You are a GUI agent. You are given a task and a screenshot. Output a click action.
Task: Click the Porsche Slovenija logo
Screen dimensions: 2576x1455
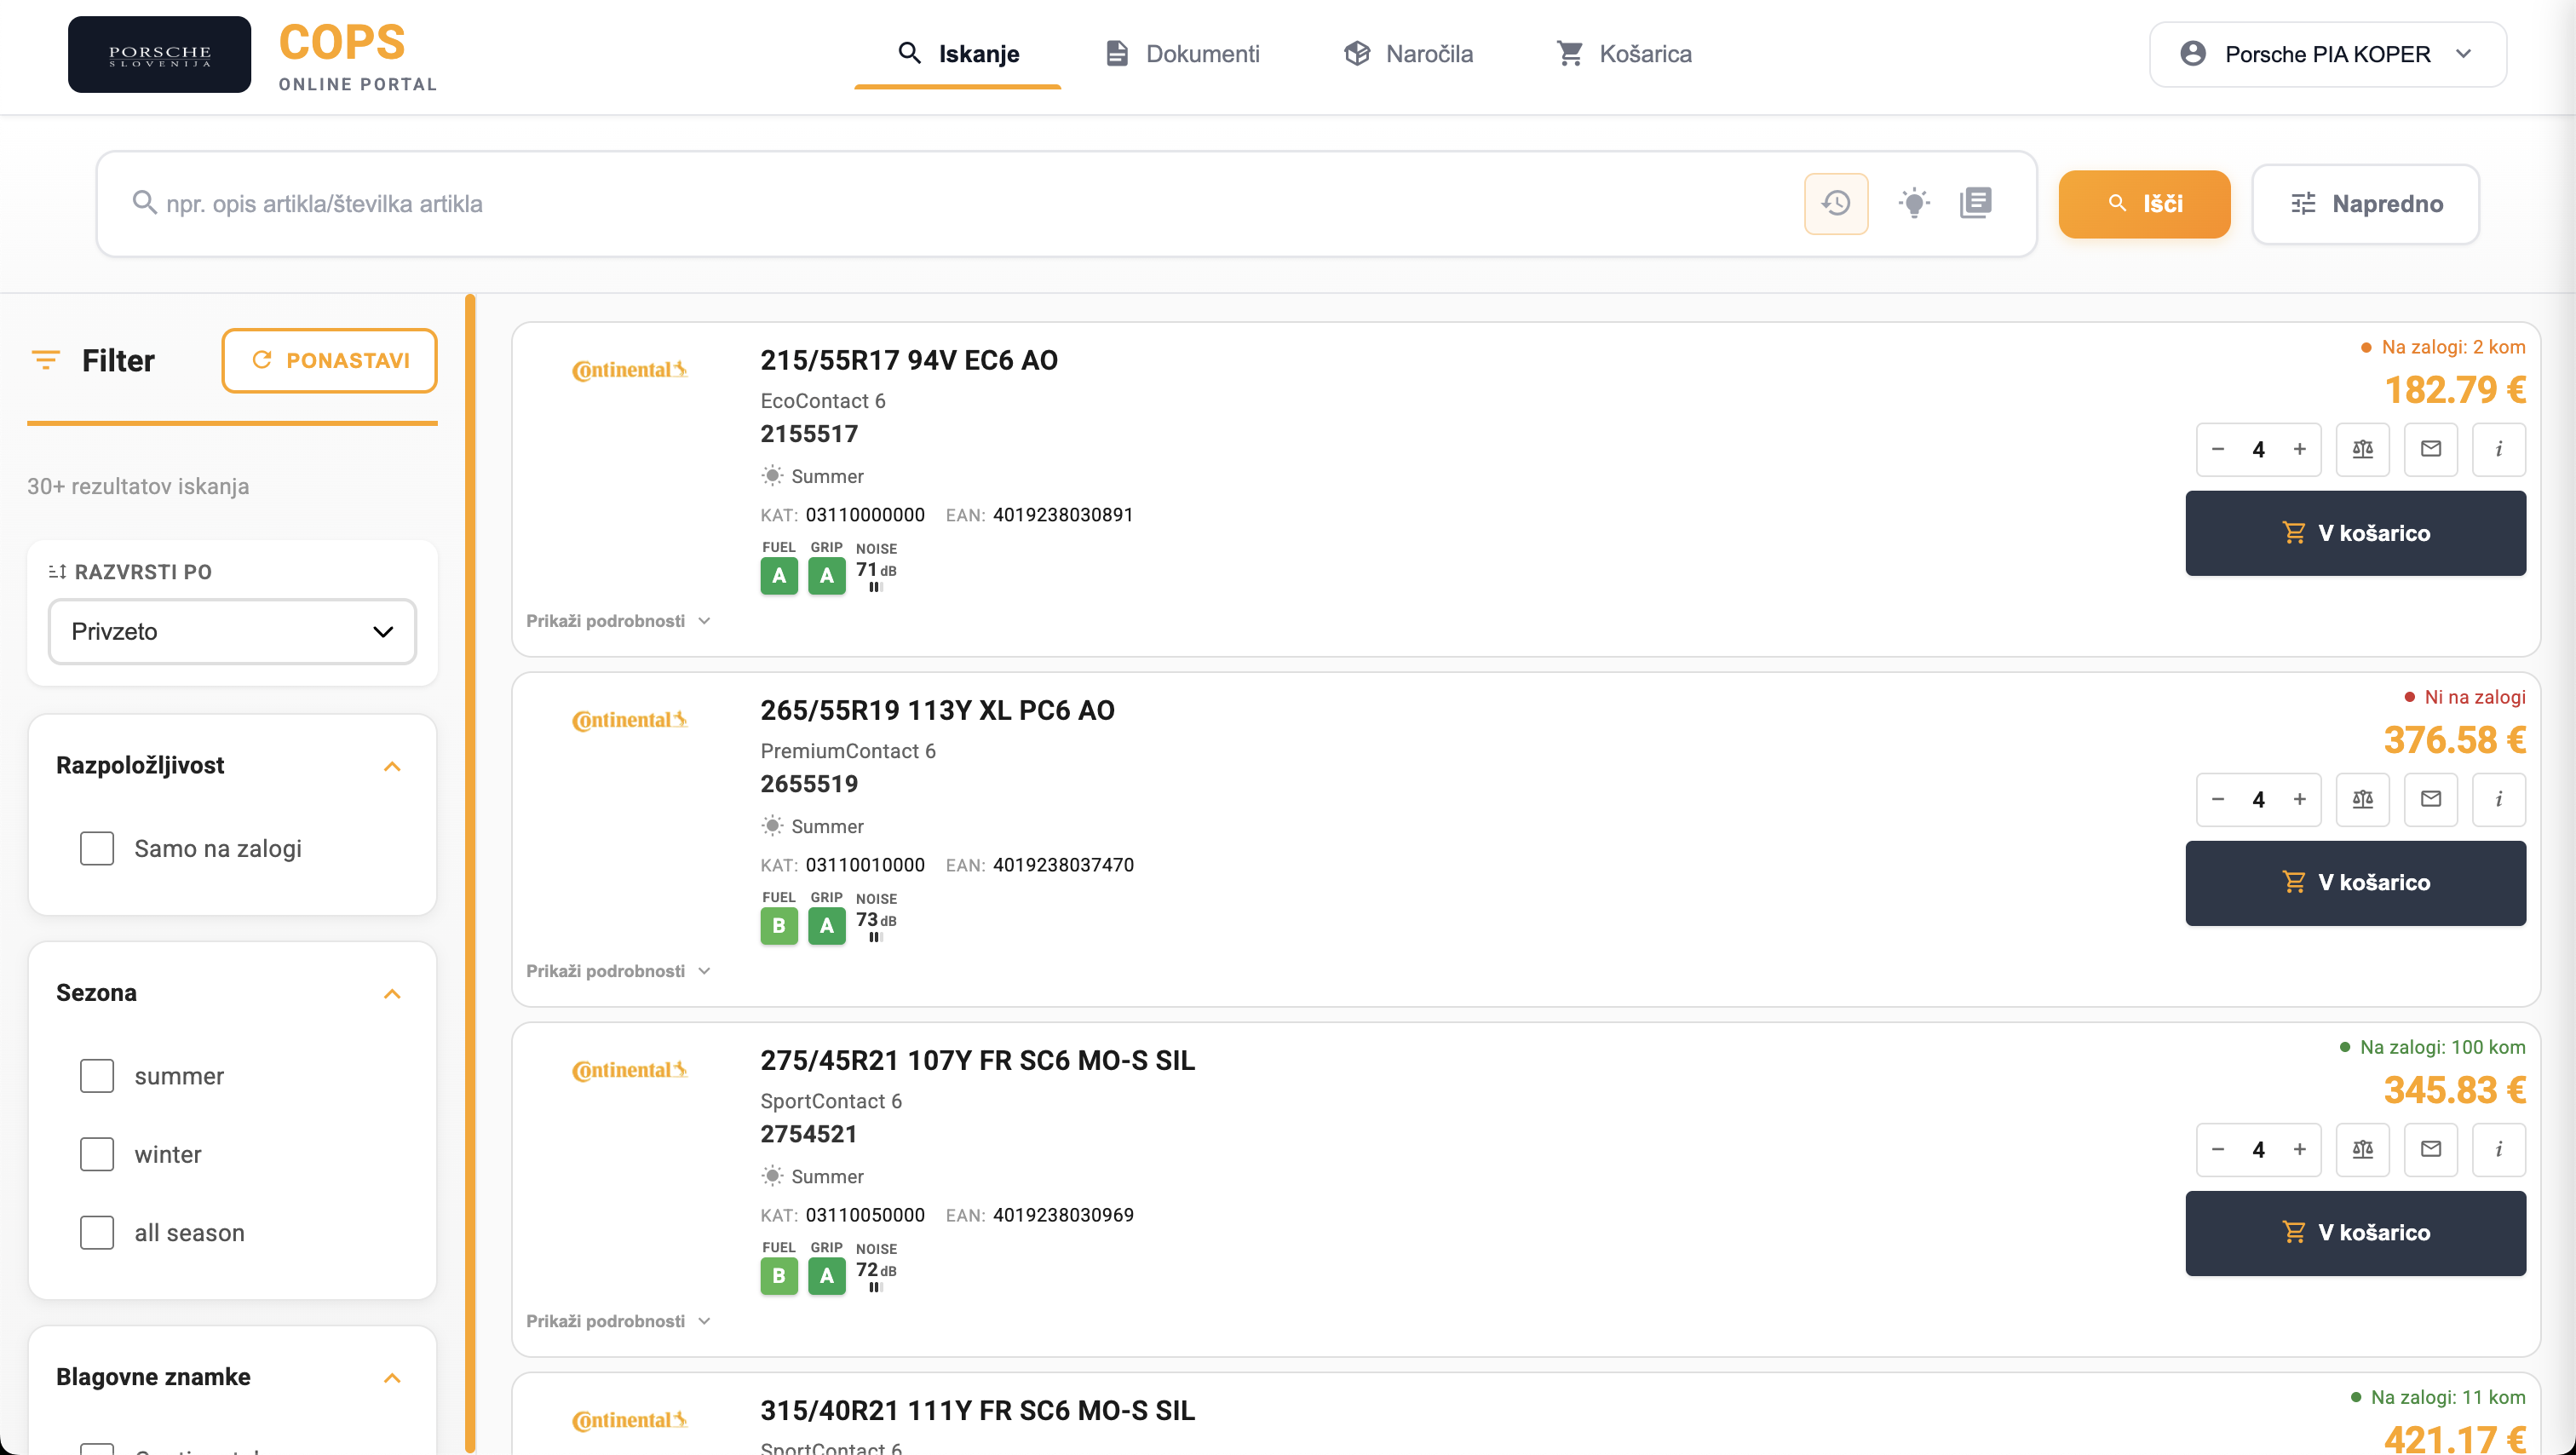(160, 54)
